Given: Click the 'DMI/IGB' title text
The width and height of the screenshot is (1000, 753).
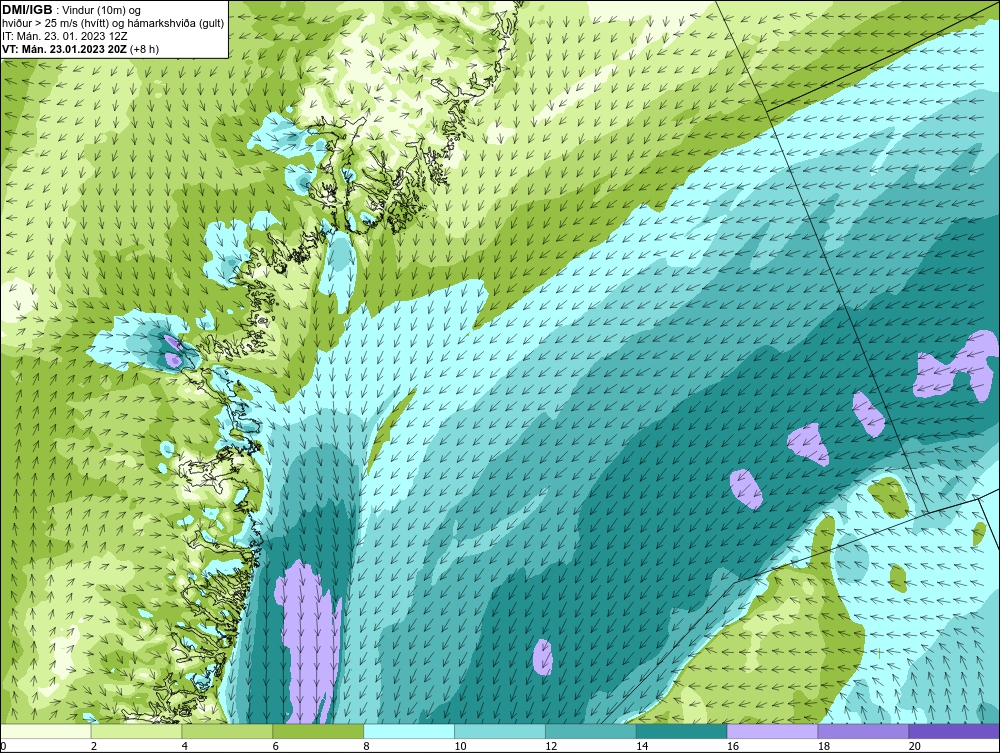Looking at the screenshot, I should [x=27, y=10].
